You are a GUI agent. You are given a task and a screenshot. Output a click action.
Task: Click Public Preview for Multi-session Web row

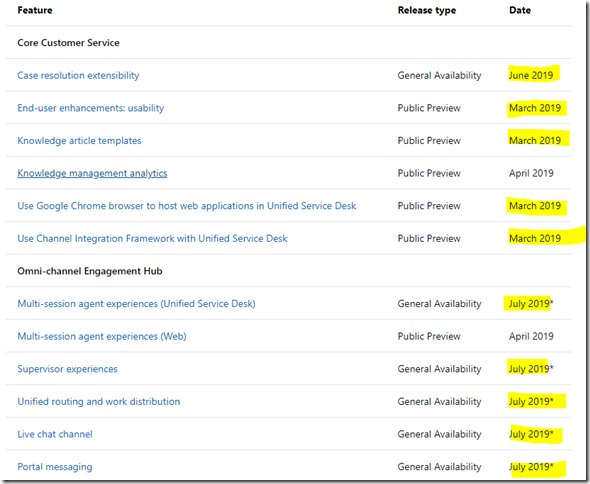(429, 336)
